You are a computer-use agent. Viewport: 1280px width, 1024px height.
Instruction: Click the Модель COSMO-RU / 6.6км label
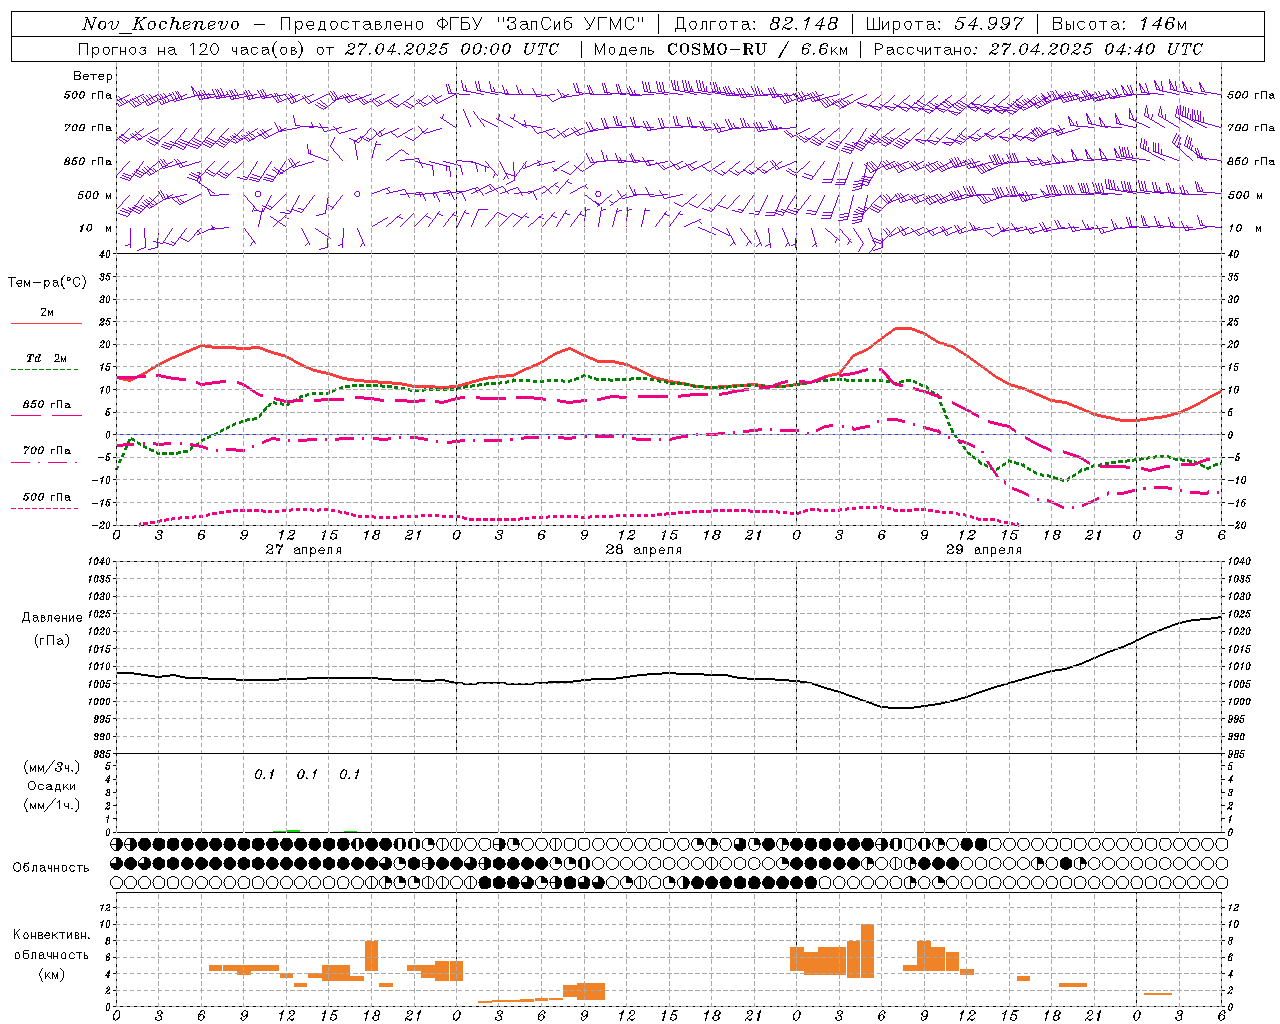(x=721, y=49)
